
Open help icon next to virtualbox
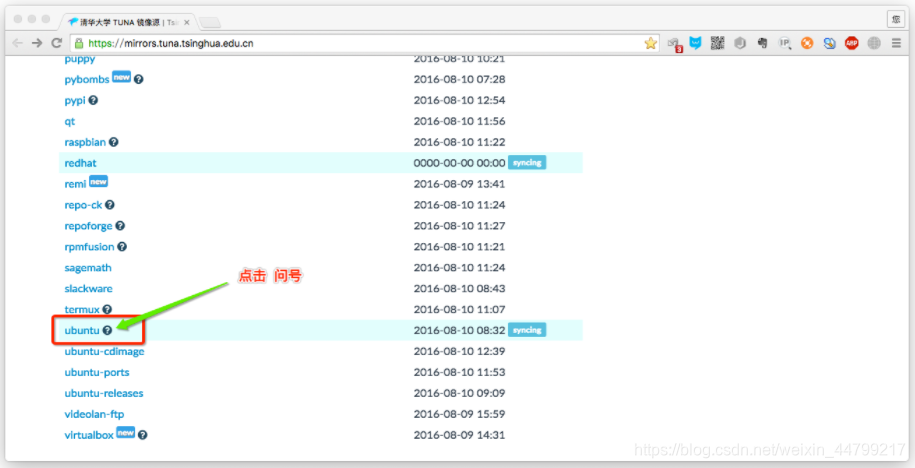tap(142, 435)
